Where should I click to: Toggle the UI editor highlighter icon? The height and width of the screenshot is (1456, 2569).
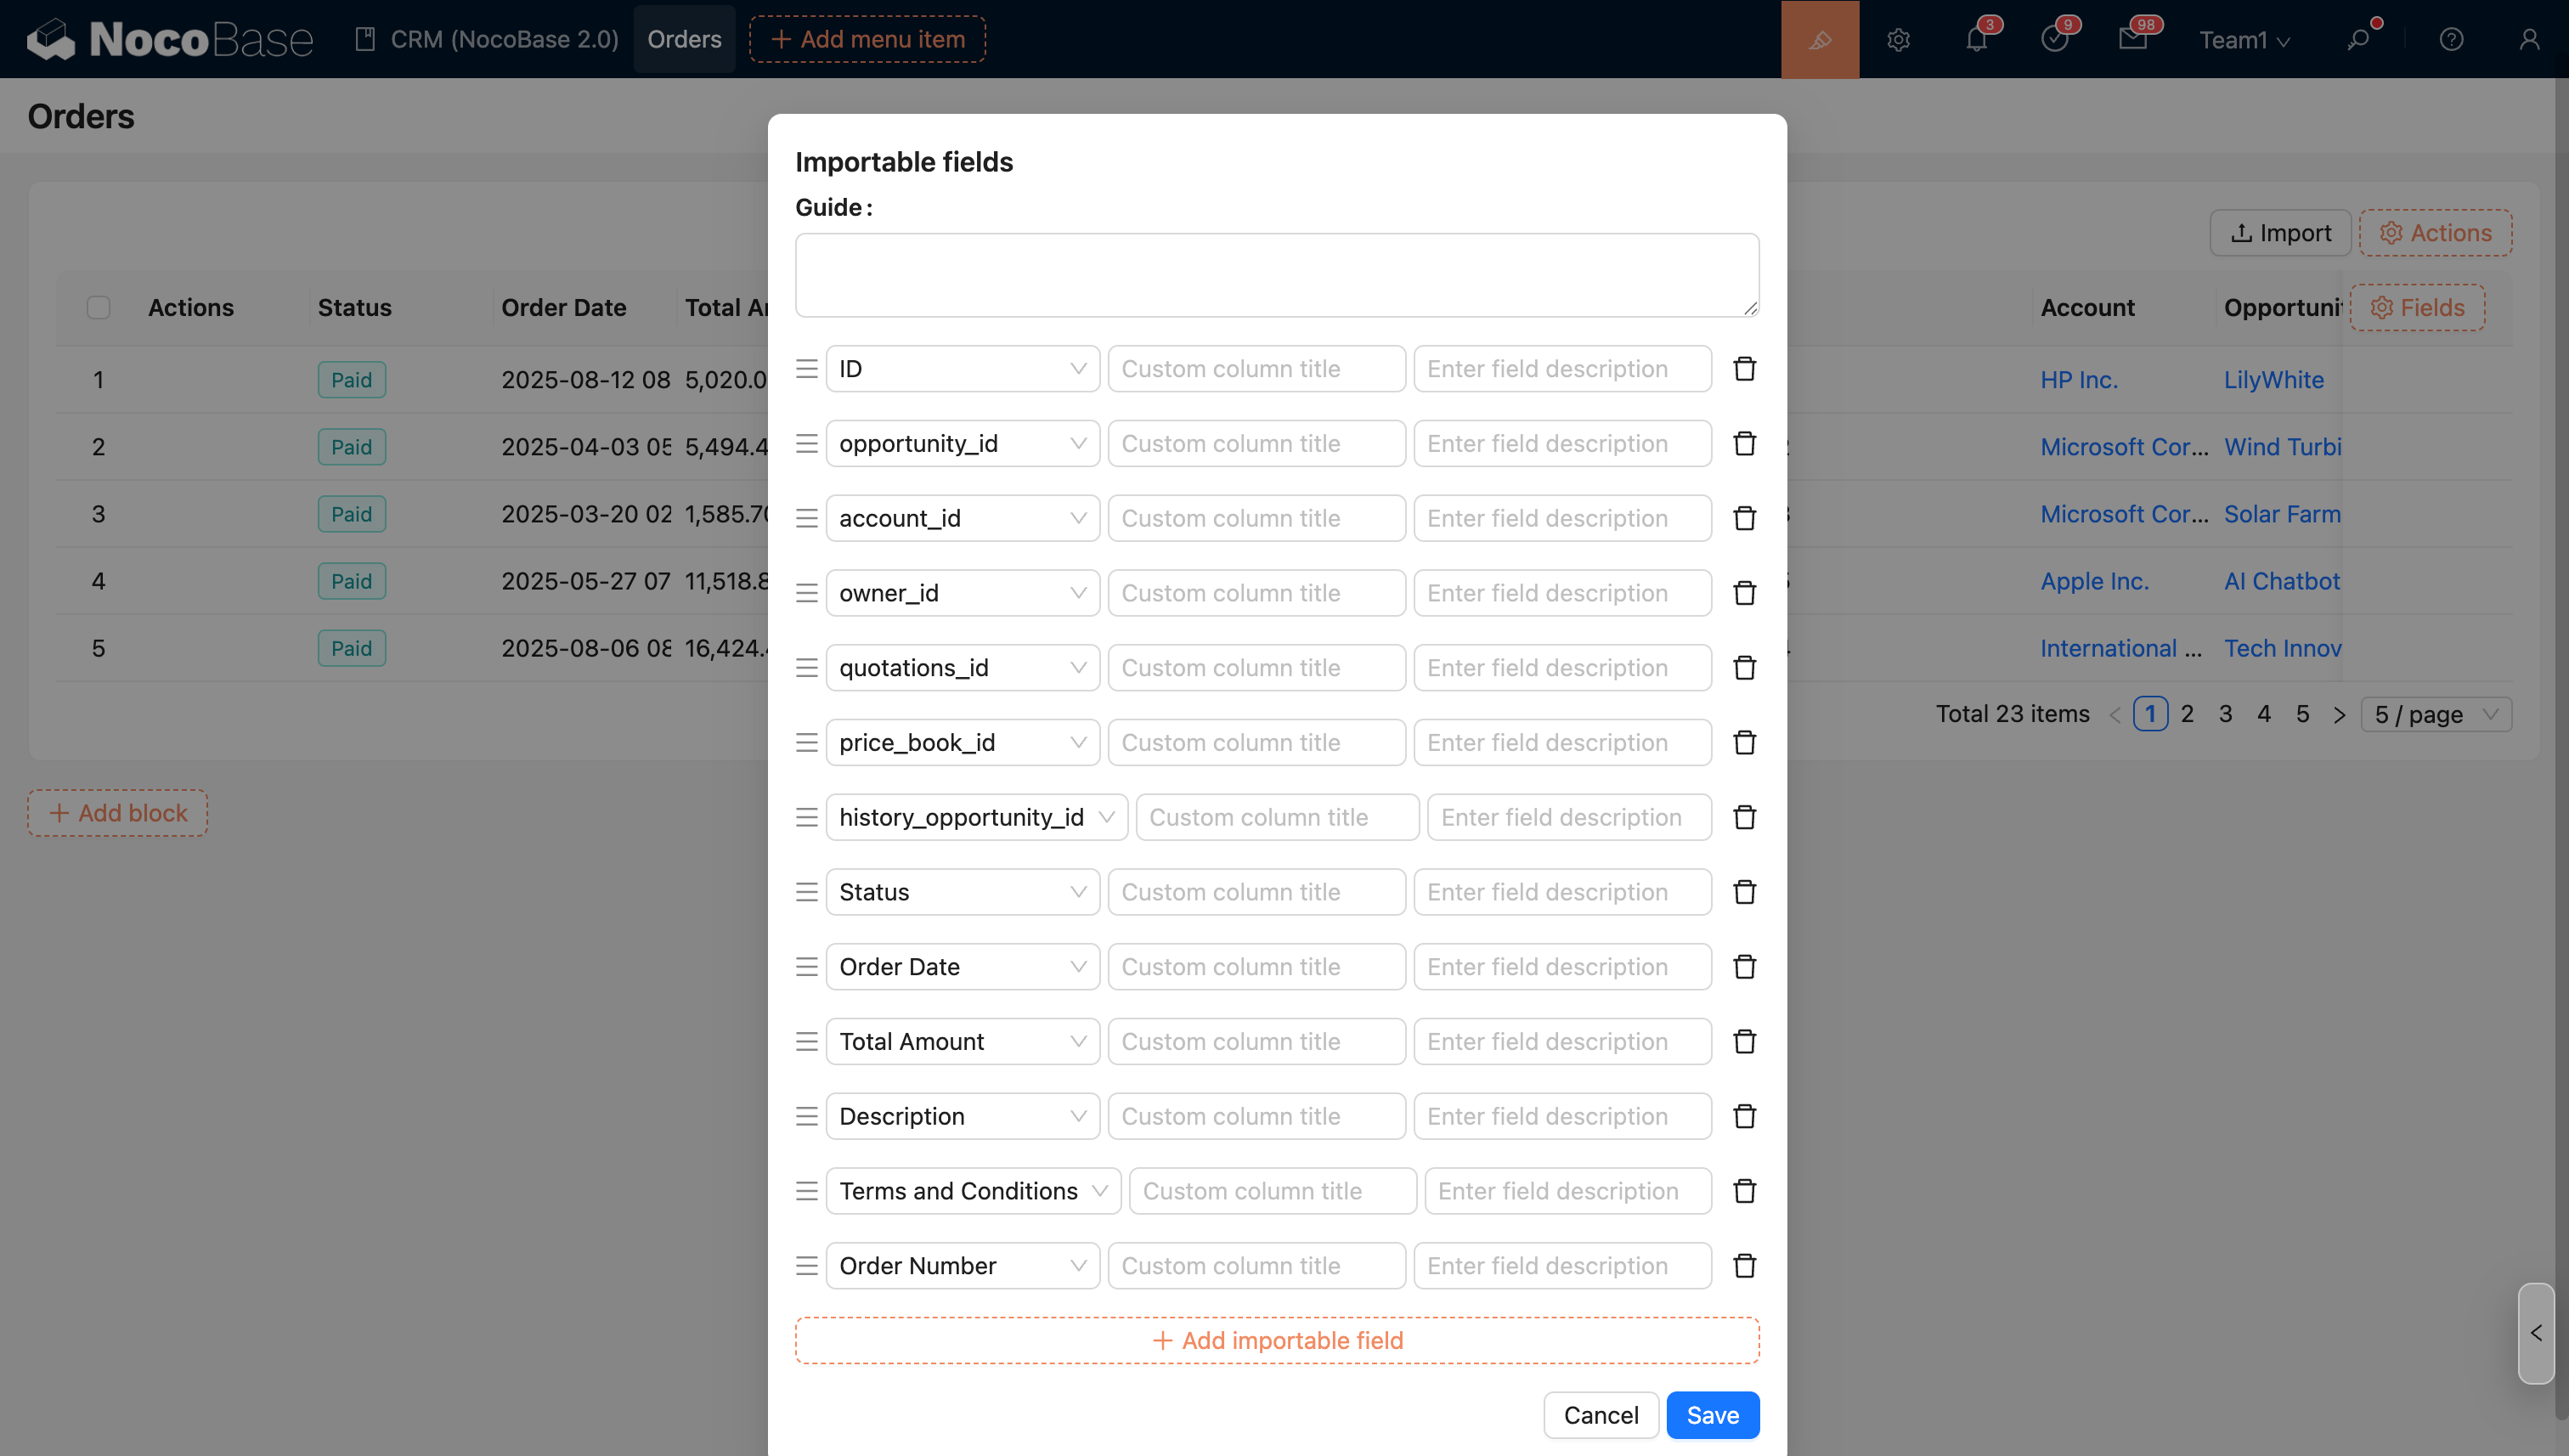(x=1819, y=39)
